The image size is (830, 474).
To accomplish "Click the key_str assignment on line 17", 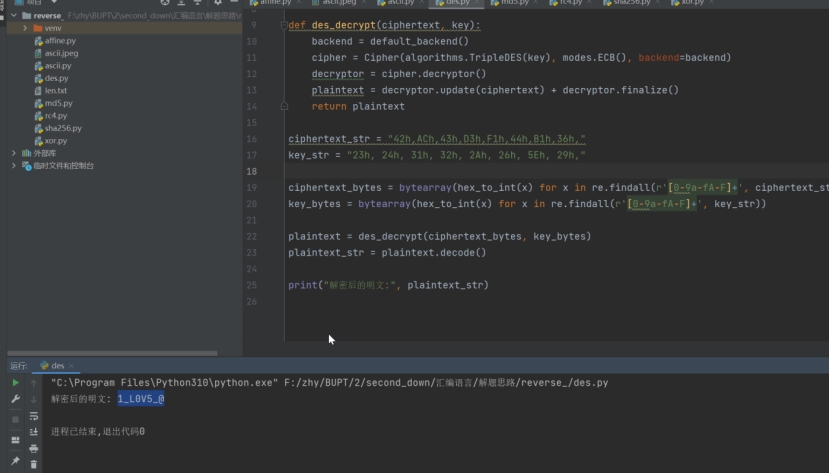I will [437, 155].
